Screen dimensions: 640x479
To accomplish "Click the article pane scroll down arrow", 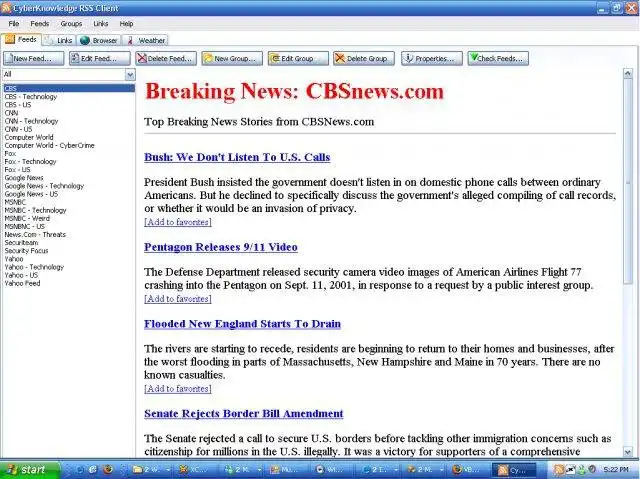I will tap(628, 451).
